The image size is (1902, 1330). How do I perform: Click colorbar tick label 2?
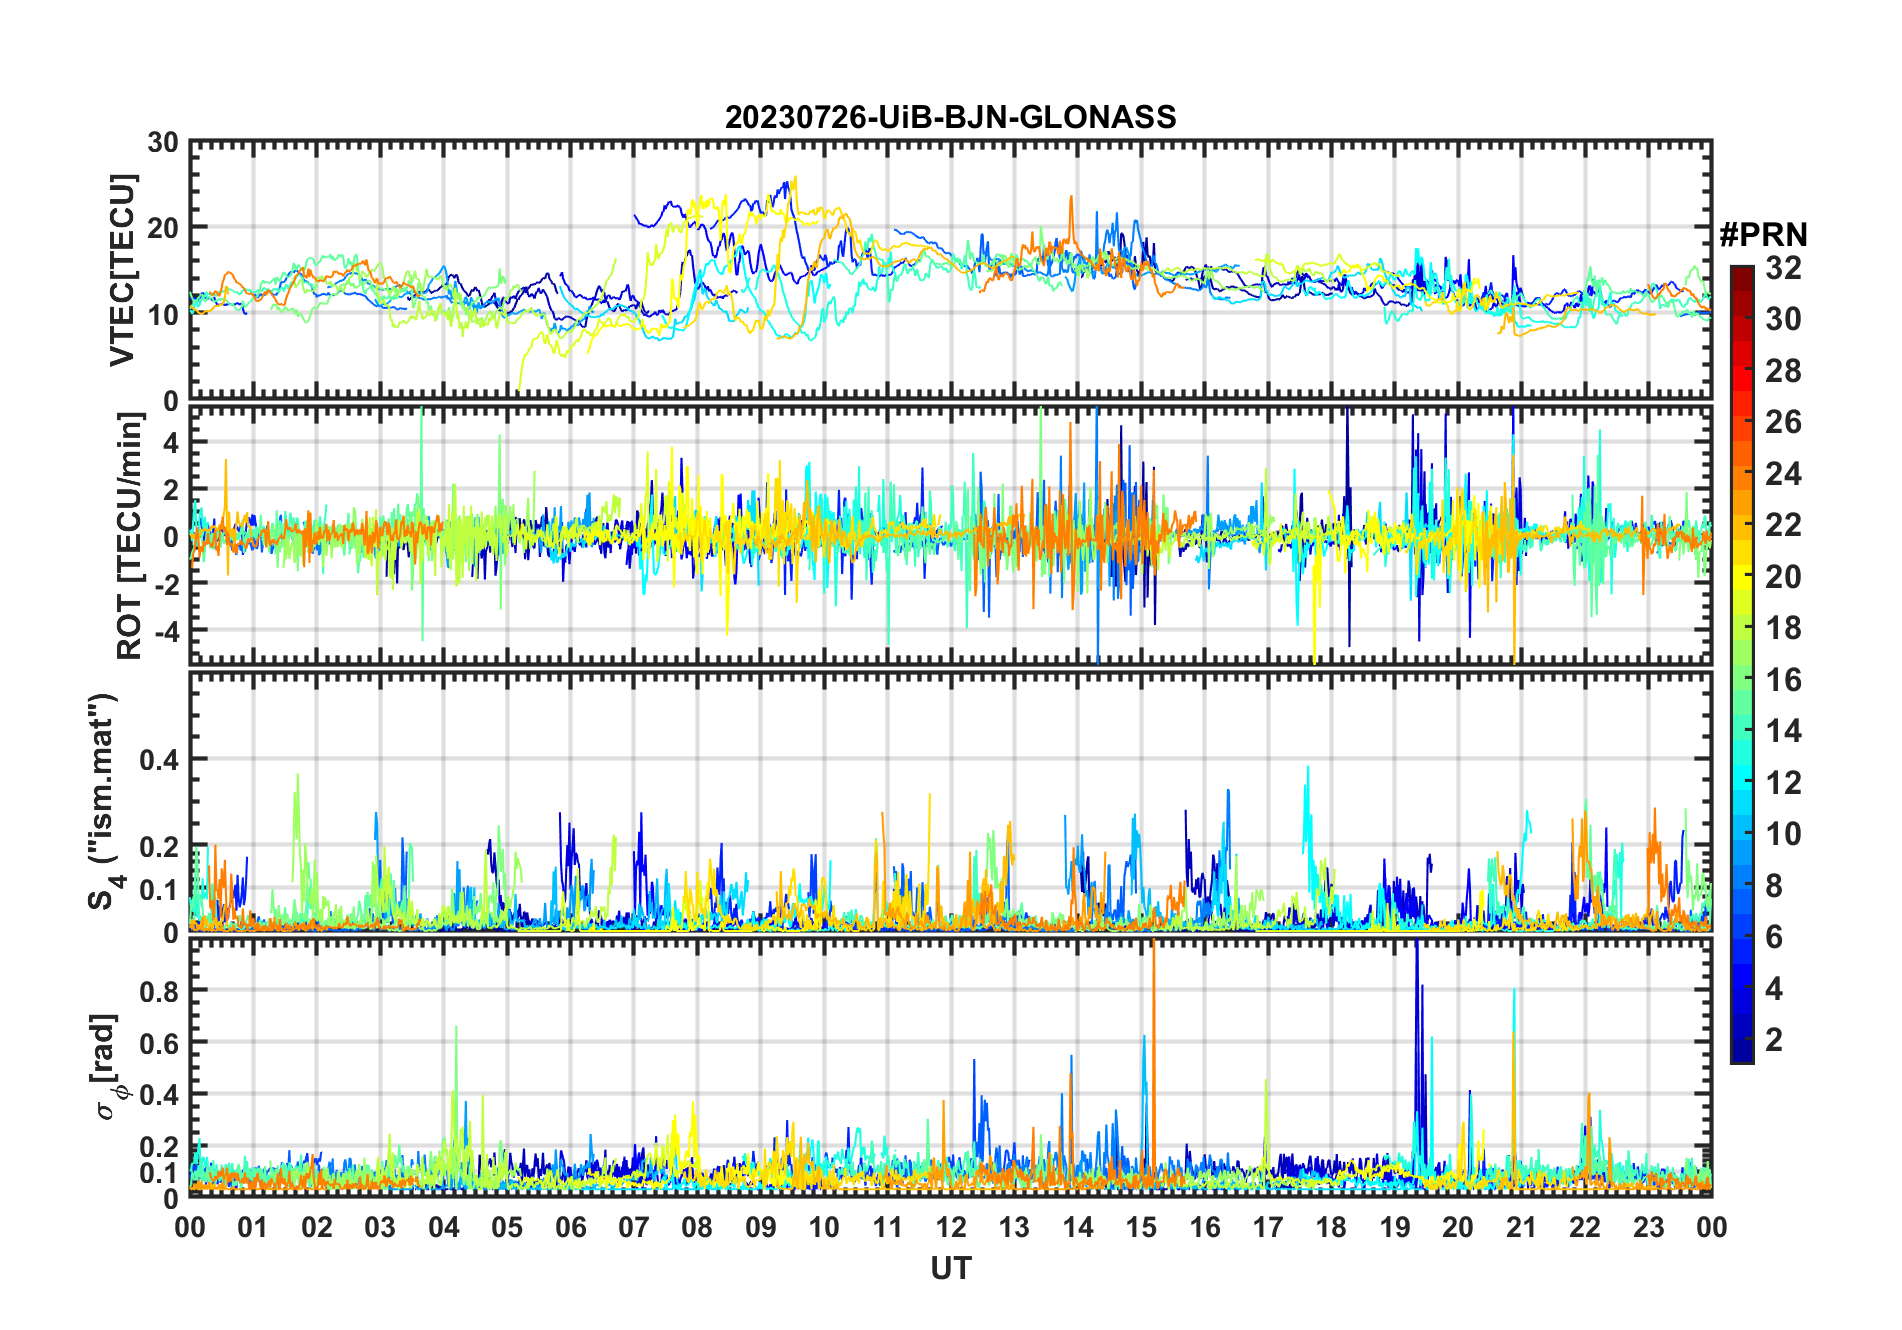click(1774, 1040)
